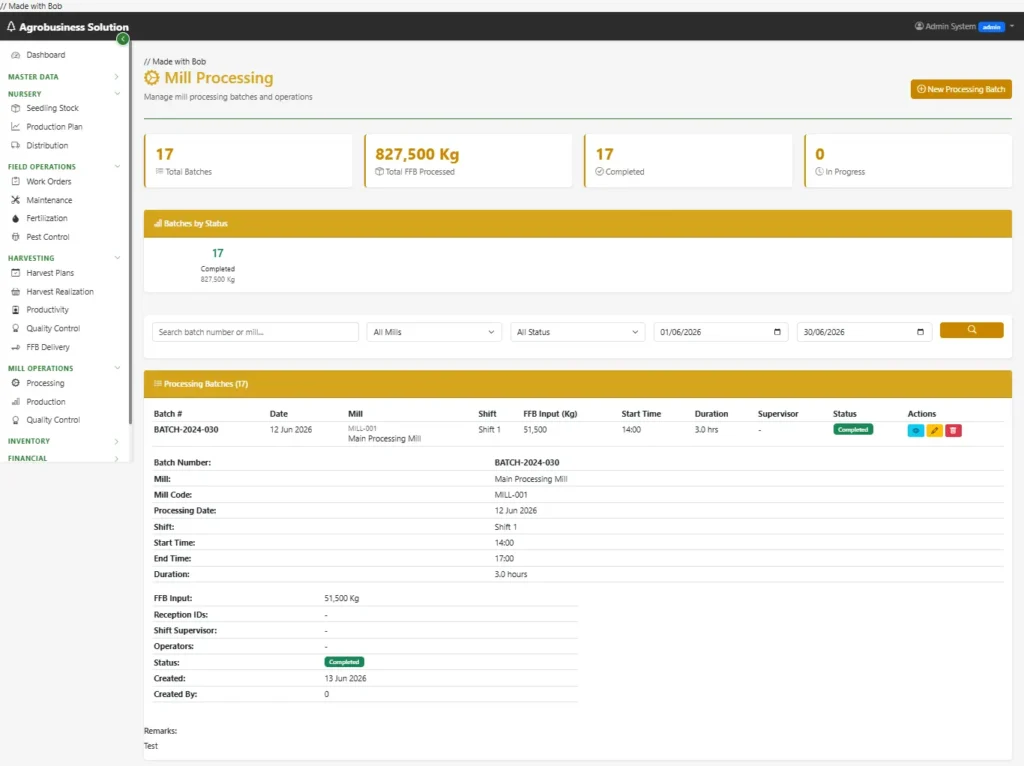Image resolution: width=1024 pixels, height=766 pixels.
Task: Click the Seedling Stock box icon
Action: [16, 108]
